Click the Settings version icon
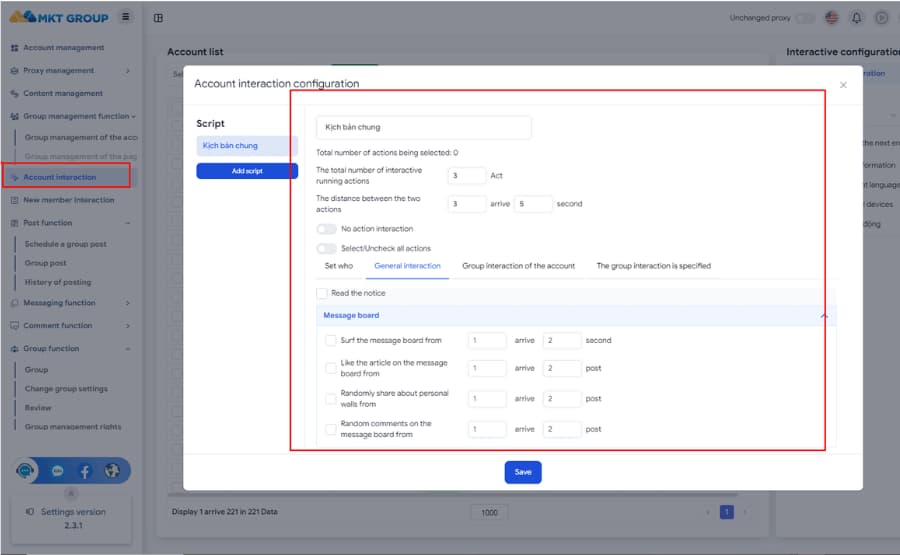Viewport: 900px width, 555px height. point(30,511)
